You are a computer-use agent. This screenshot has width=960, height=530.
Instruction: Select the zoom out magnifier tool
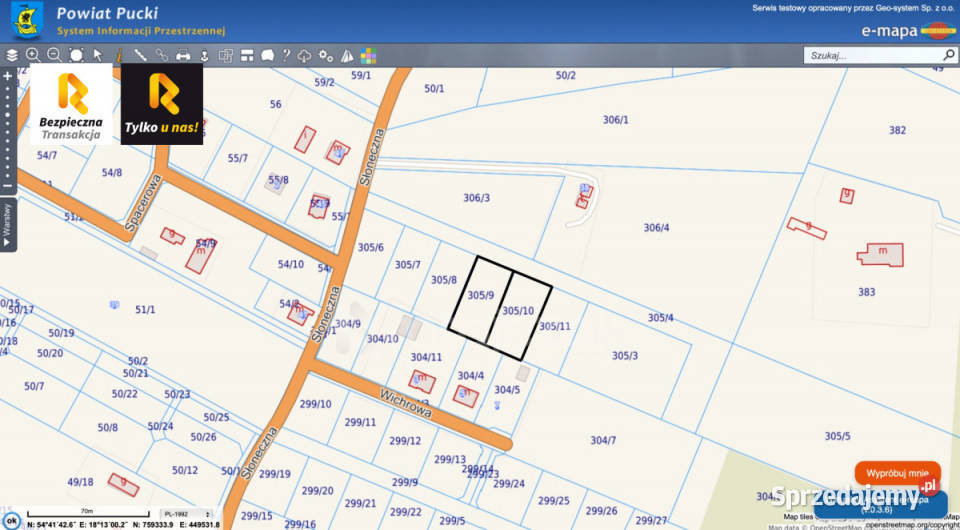pyautogui.click(x=54, y=56)
